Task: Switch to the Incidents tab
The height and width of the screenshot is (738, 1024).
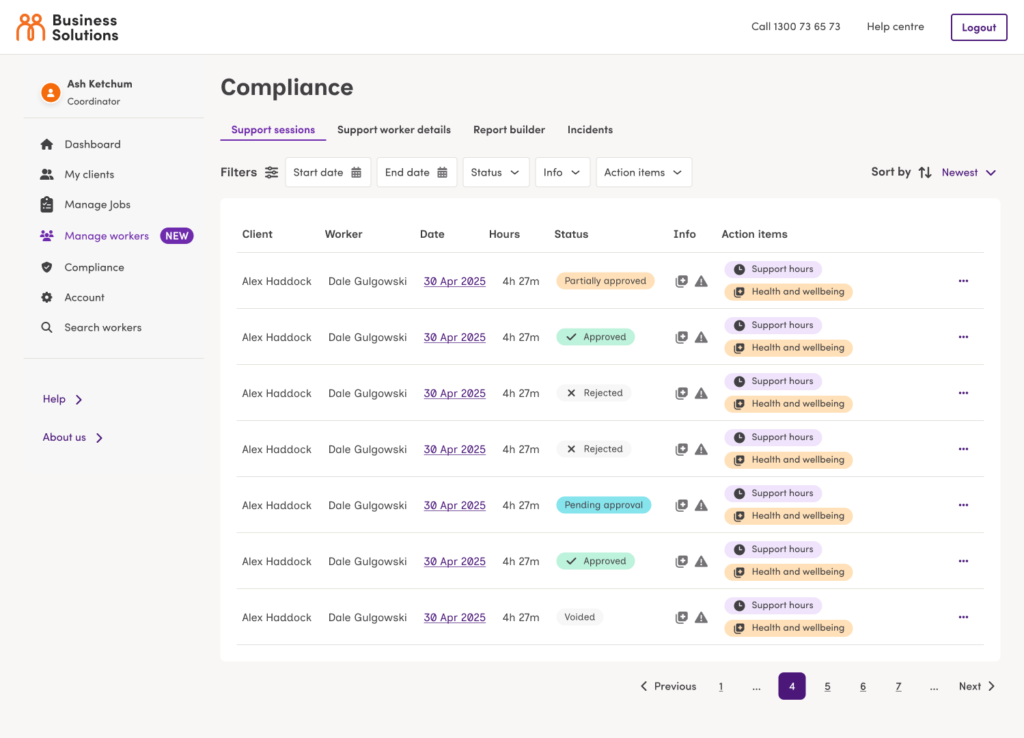Action: (x=590, y=130)
